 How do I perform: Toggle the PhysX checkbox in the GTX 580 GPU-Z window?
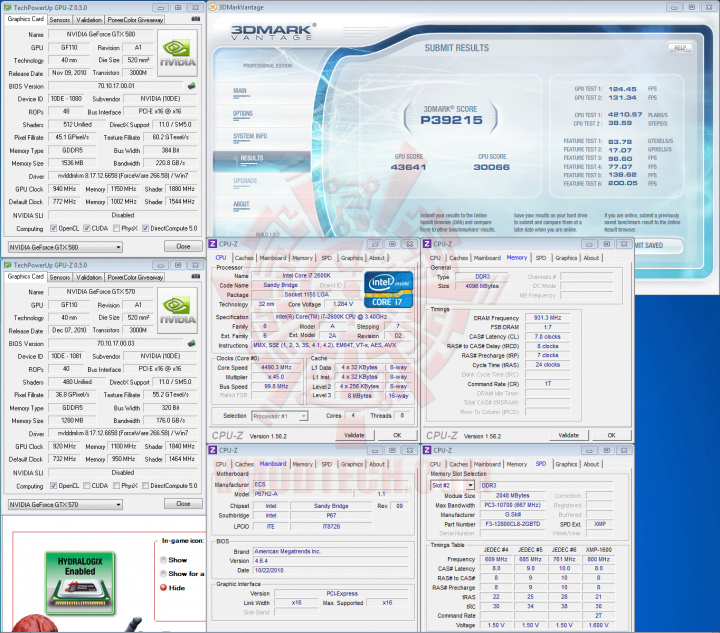click(x=117, y=228)
